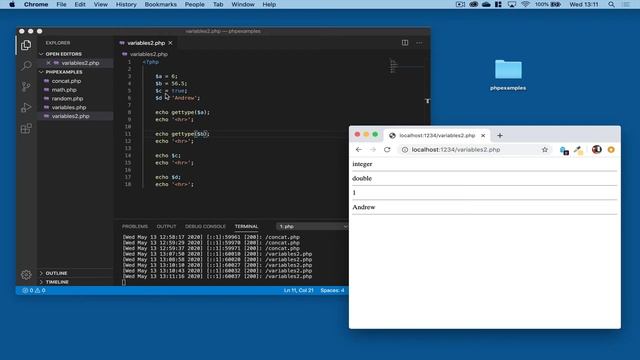640x360 pixels.
Task: Open the Window menu
Action: click(x=243, y=4)
